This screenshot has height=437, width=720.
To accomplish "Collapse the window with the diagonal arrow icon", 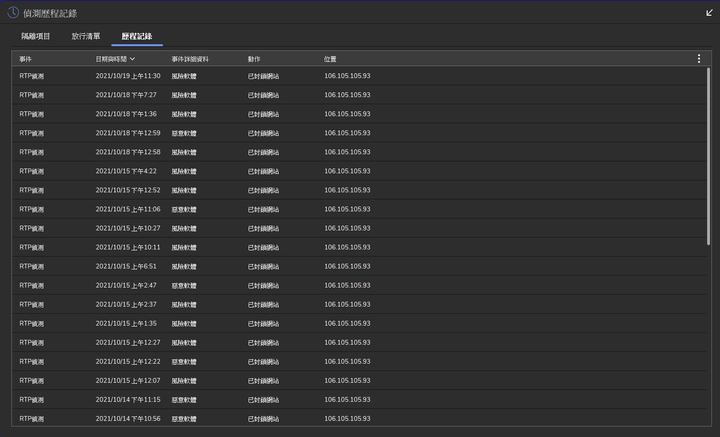I will click(x=709, y=12).
